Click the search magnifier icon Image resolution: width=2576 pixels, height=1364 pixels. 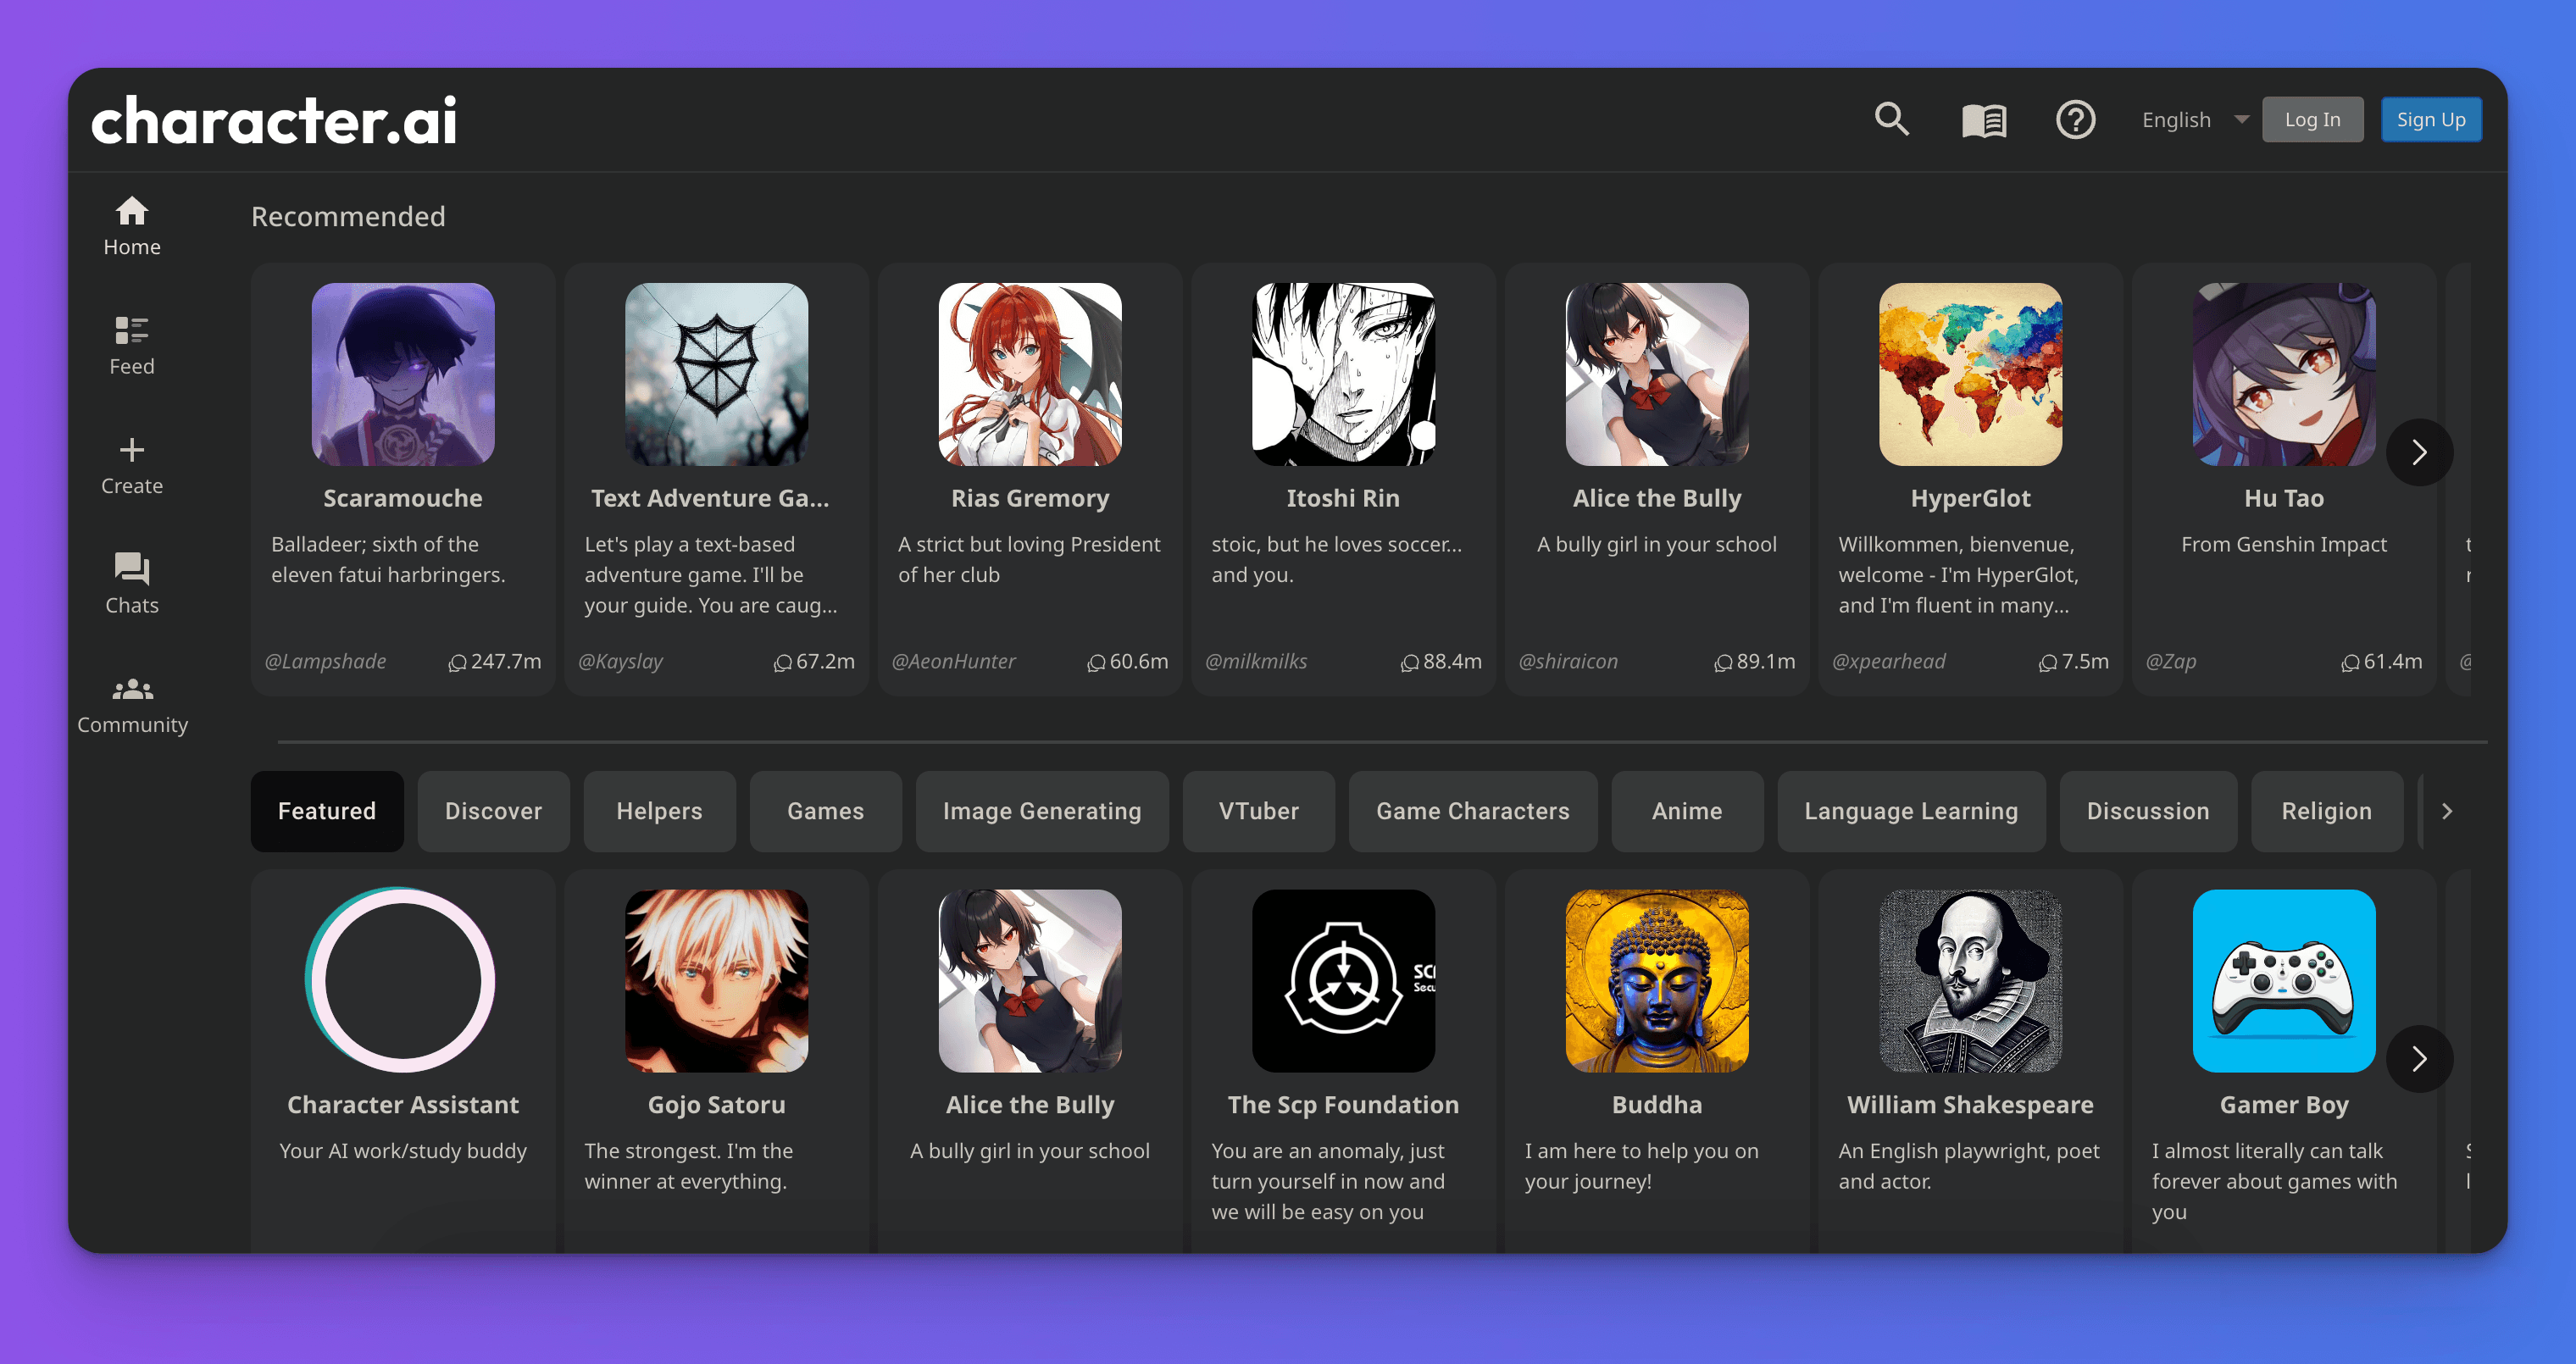tap(1891, 120)
